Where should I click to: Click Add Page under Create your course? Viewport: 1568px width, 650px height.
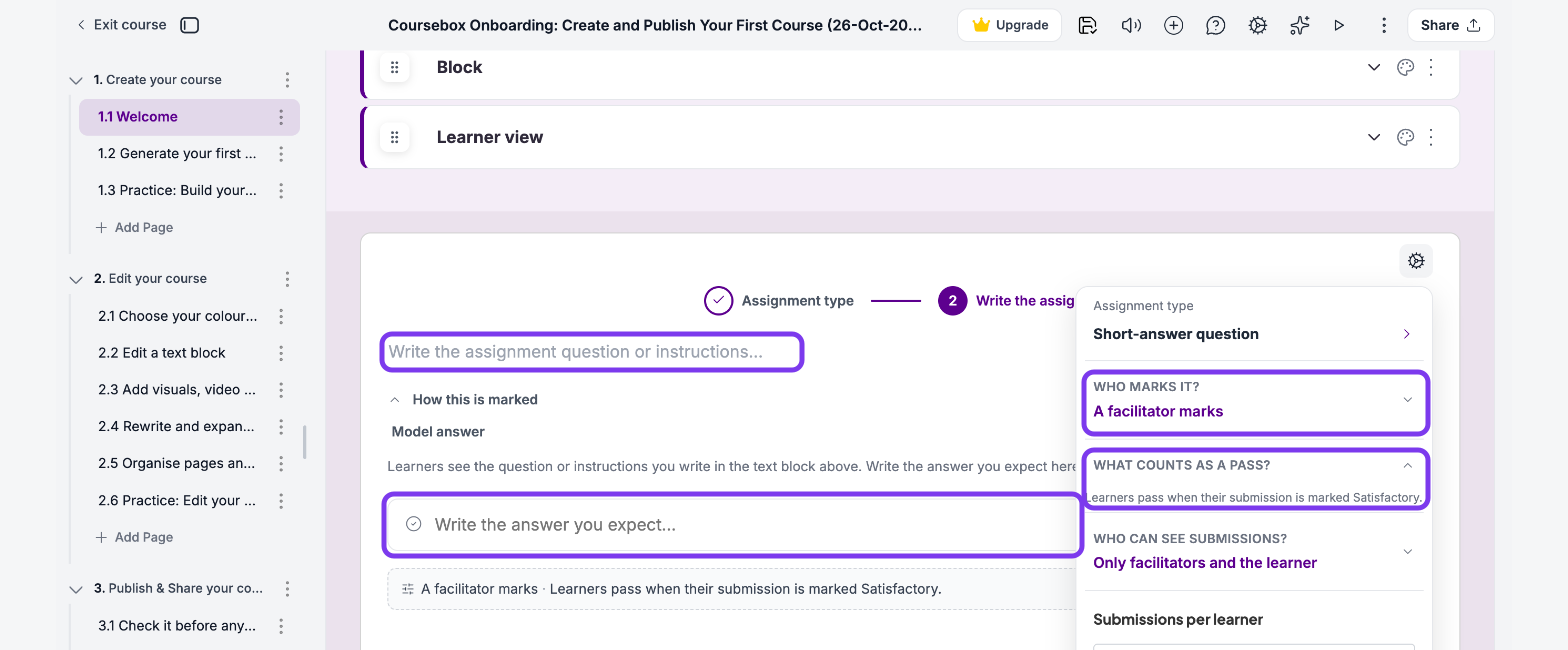coord(134,228)
